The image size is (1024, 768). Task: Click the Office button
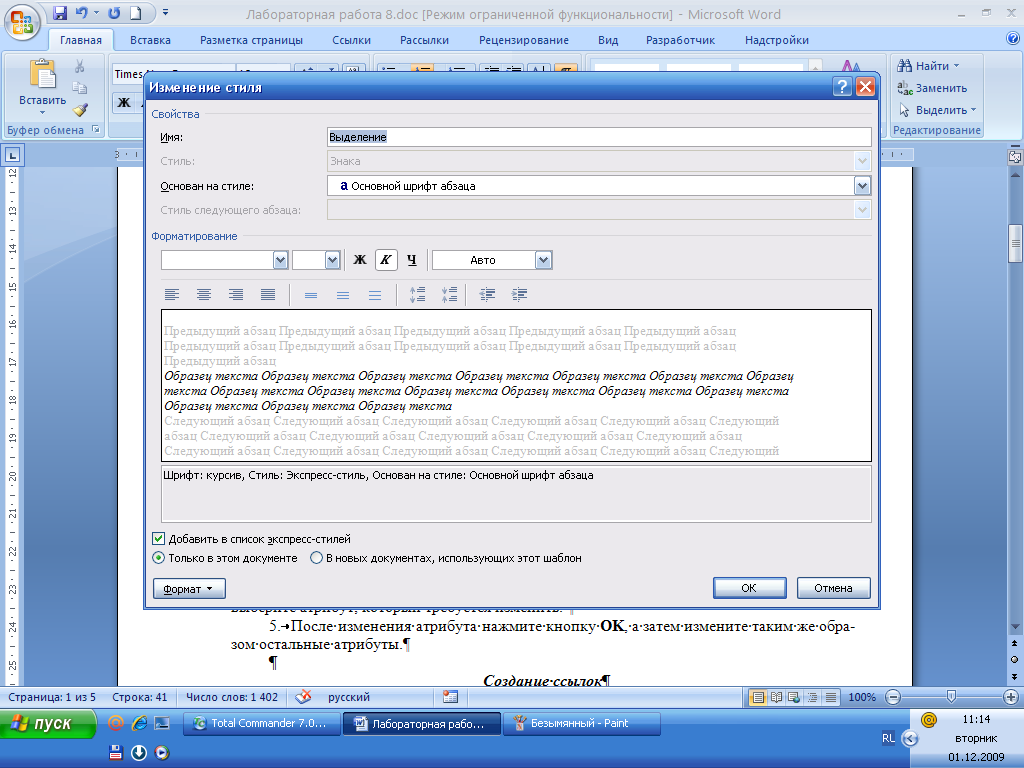point(22,22)
